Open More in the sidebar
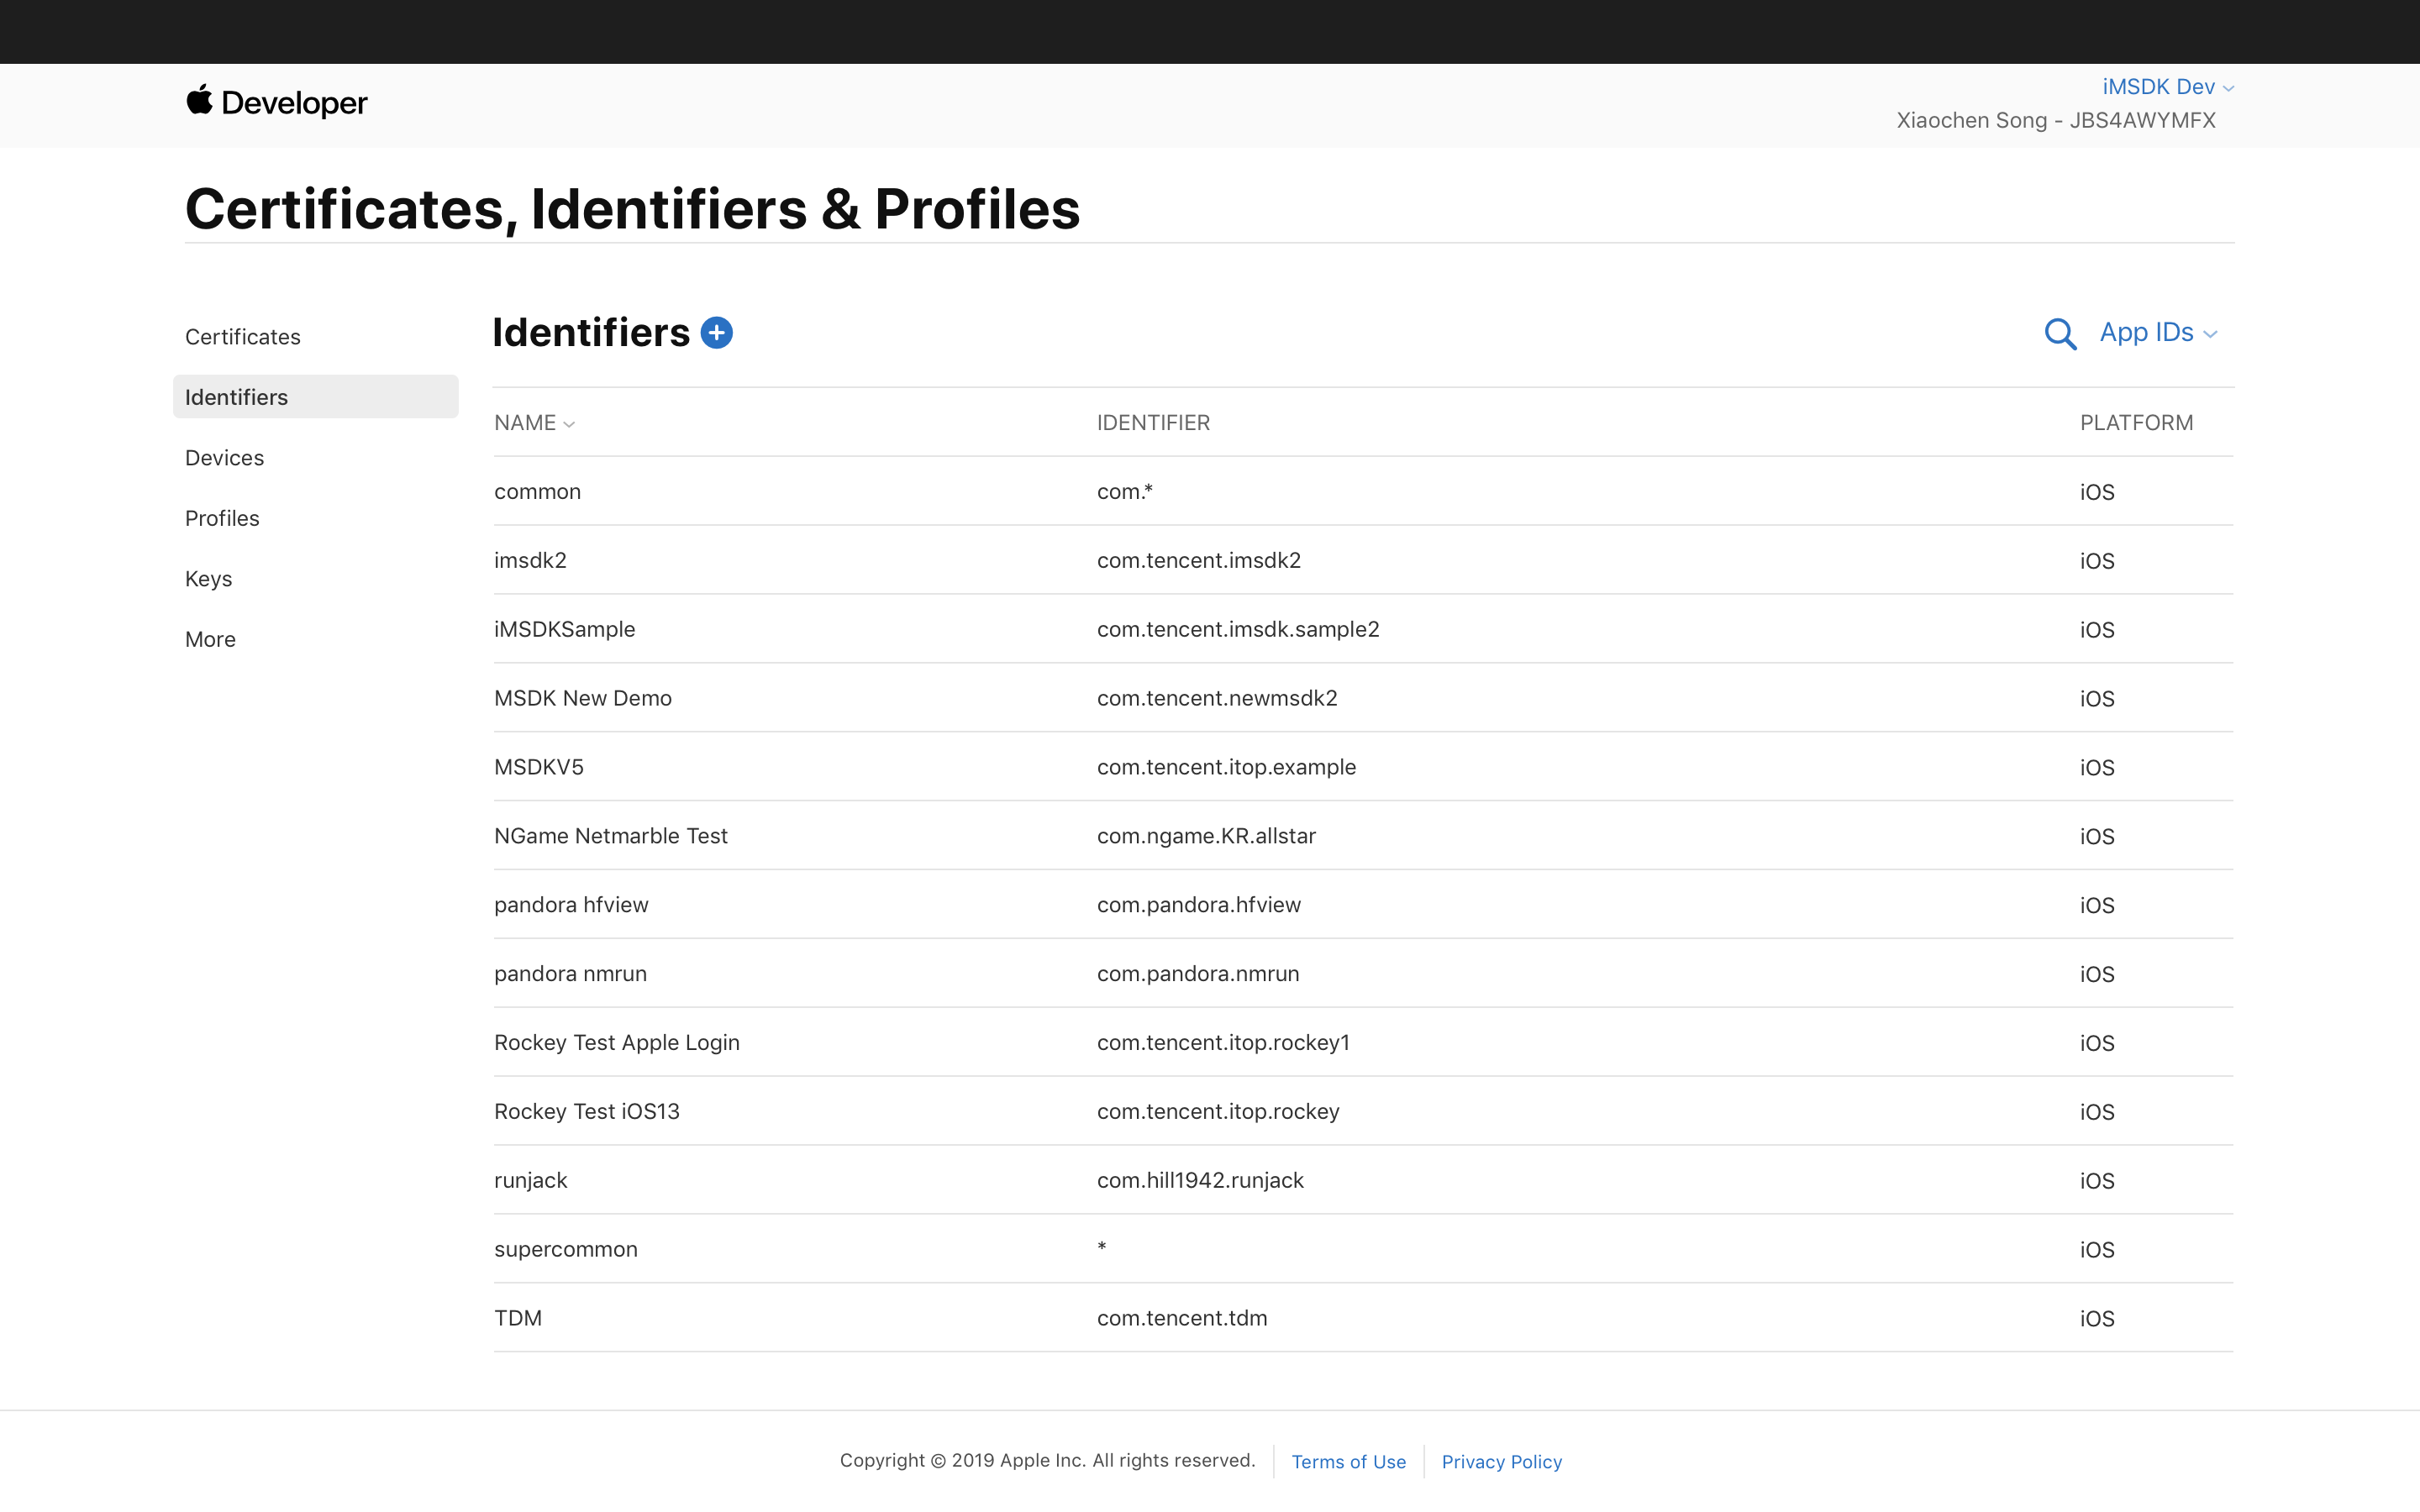The image size is (2420, 1512). click(211, 639)
